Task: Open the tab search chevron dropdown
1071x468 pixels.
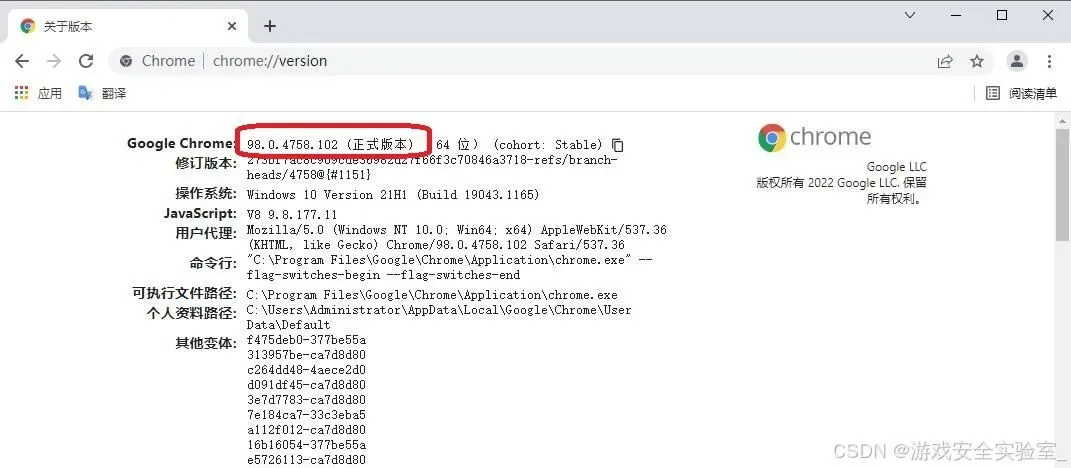Action: tap(910, 15)
